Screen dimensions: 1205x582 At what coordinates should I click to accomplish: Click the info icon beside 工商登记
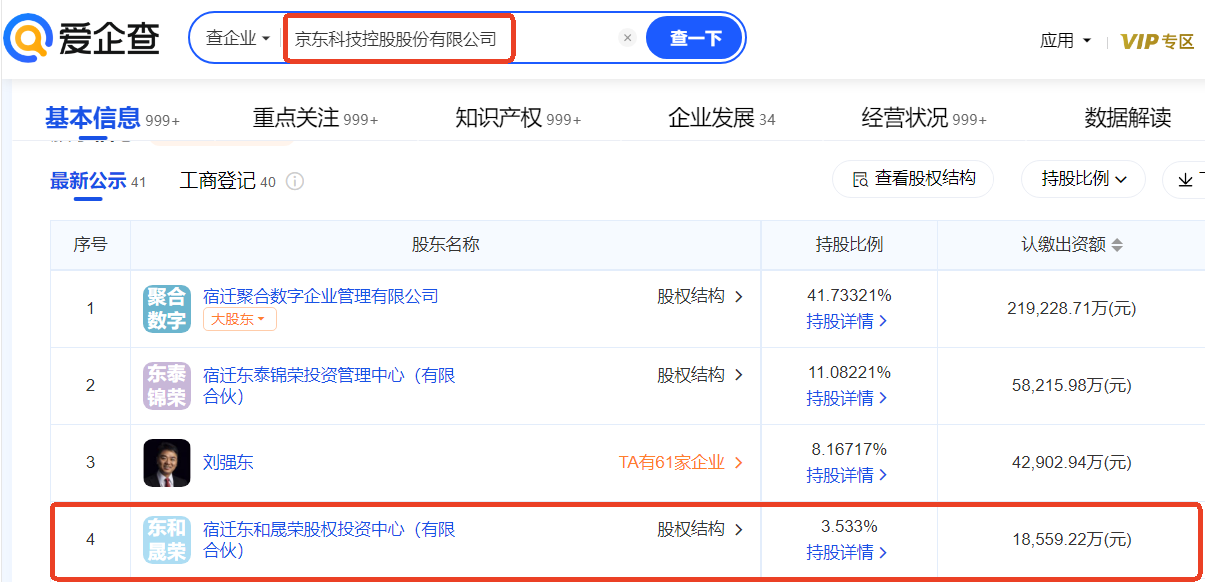click(295, 182)
